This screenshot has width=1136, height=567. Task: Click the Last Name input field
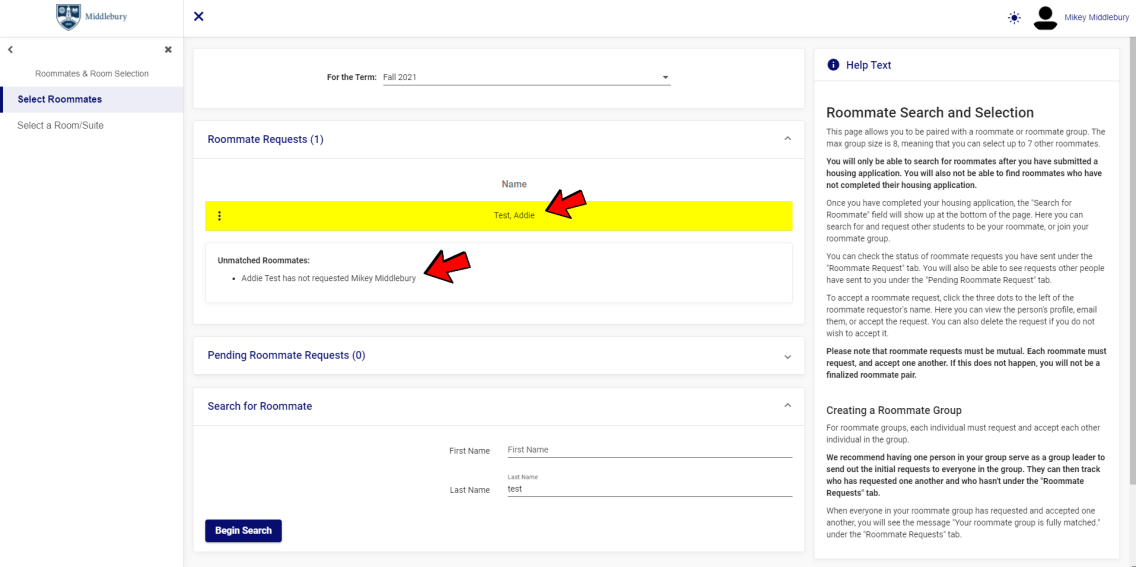pyautogui.click(x=649, y=489)
